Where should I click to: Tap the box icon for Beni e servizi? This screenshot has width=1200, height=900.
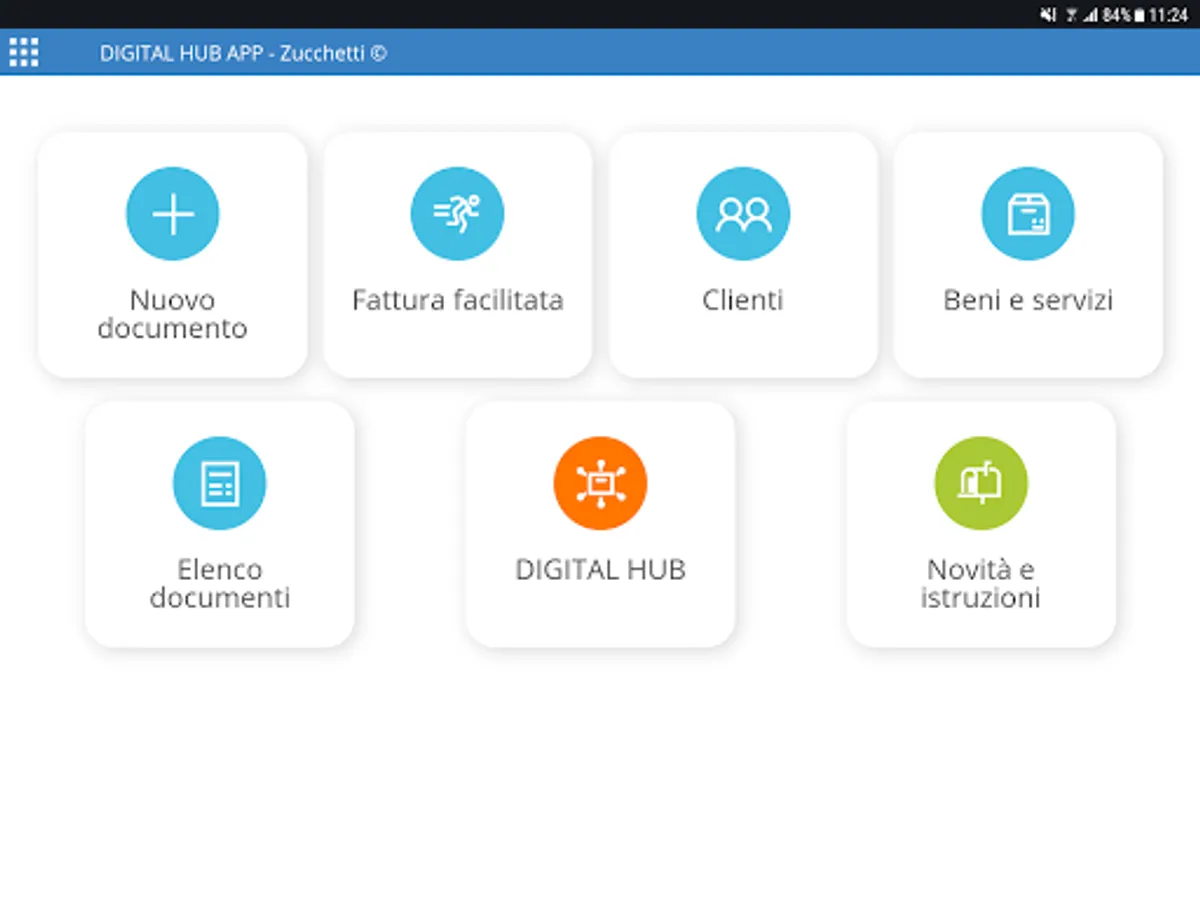[x=1028, y=214]
